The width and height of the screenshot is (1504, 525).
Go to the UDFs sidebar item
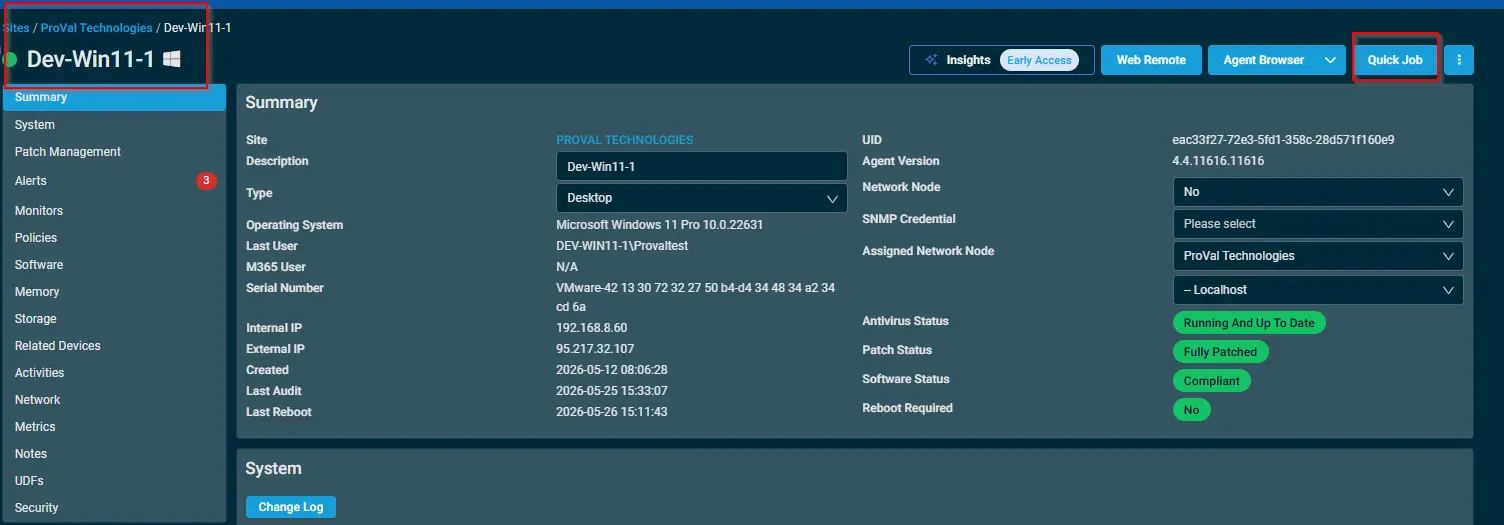pyautogui.click(x=29, y=481)
